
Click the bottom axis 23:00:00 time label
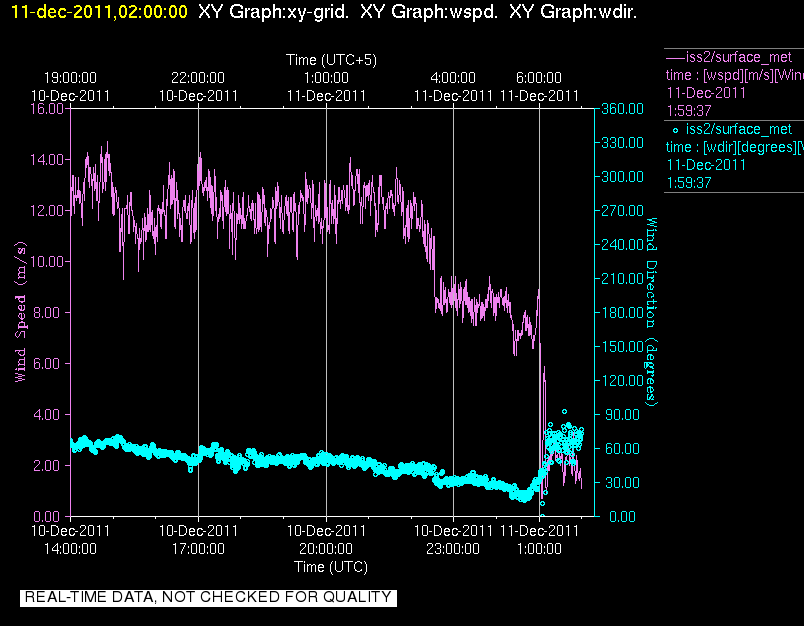pos(453,549)
